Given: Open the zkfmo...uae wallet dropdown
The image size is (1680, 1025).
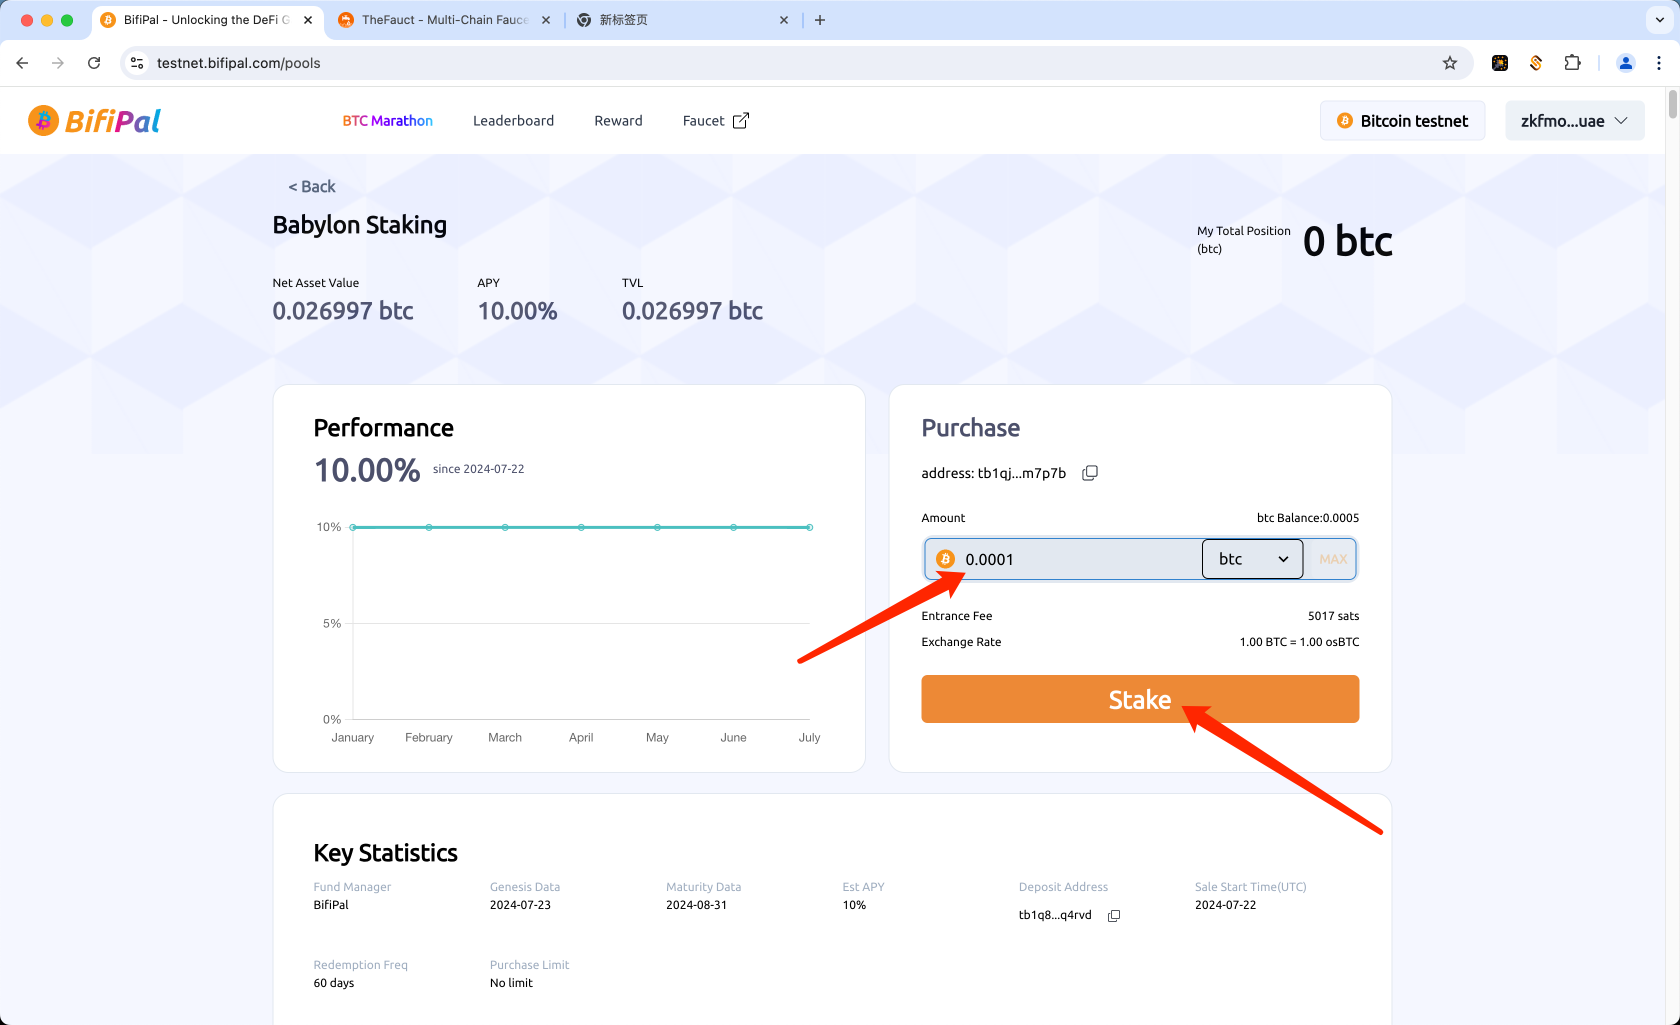Looking at the screenshot, I should click(x=1574, y=121).
